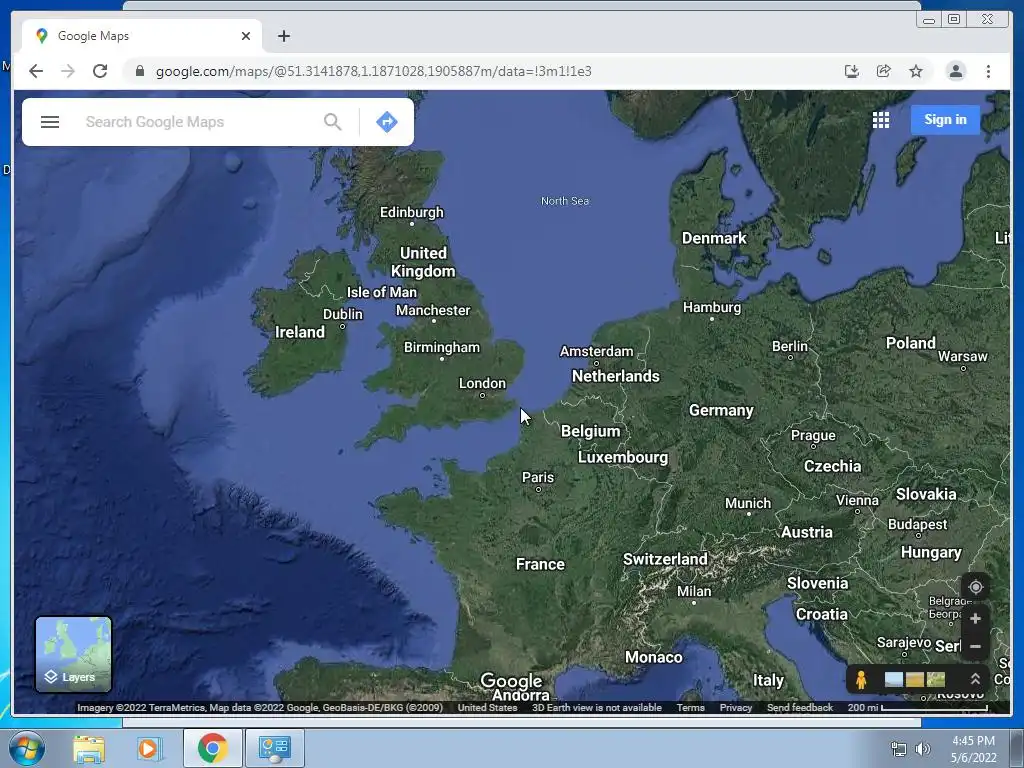Bookmark this page with the star
The image size is (1024, 768).
pyautogui.click(x=916, y=71)
